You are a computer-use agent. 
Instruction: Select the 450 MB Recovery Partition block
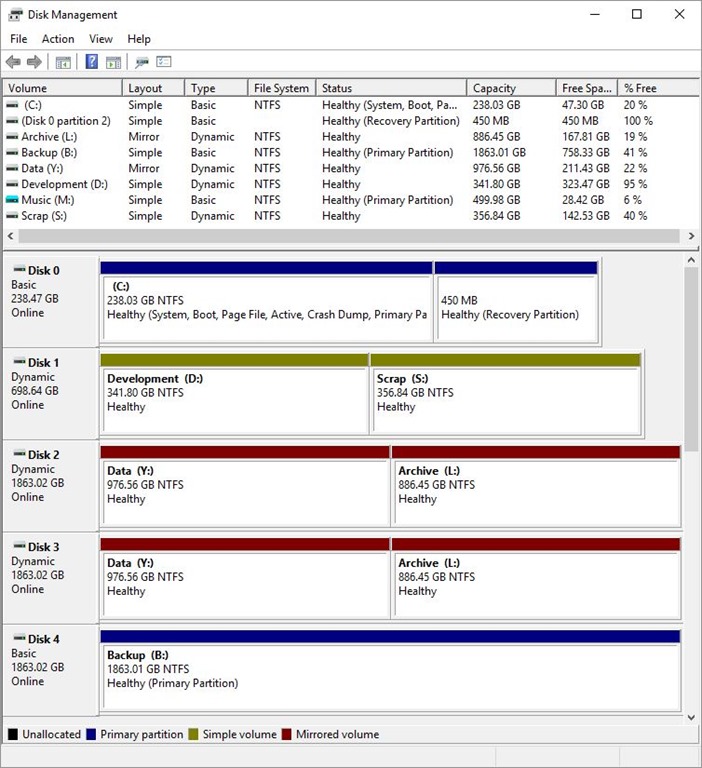(x=516, y=302)
